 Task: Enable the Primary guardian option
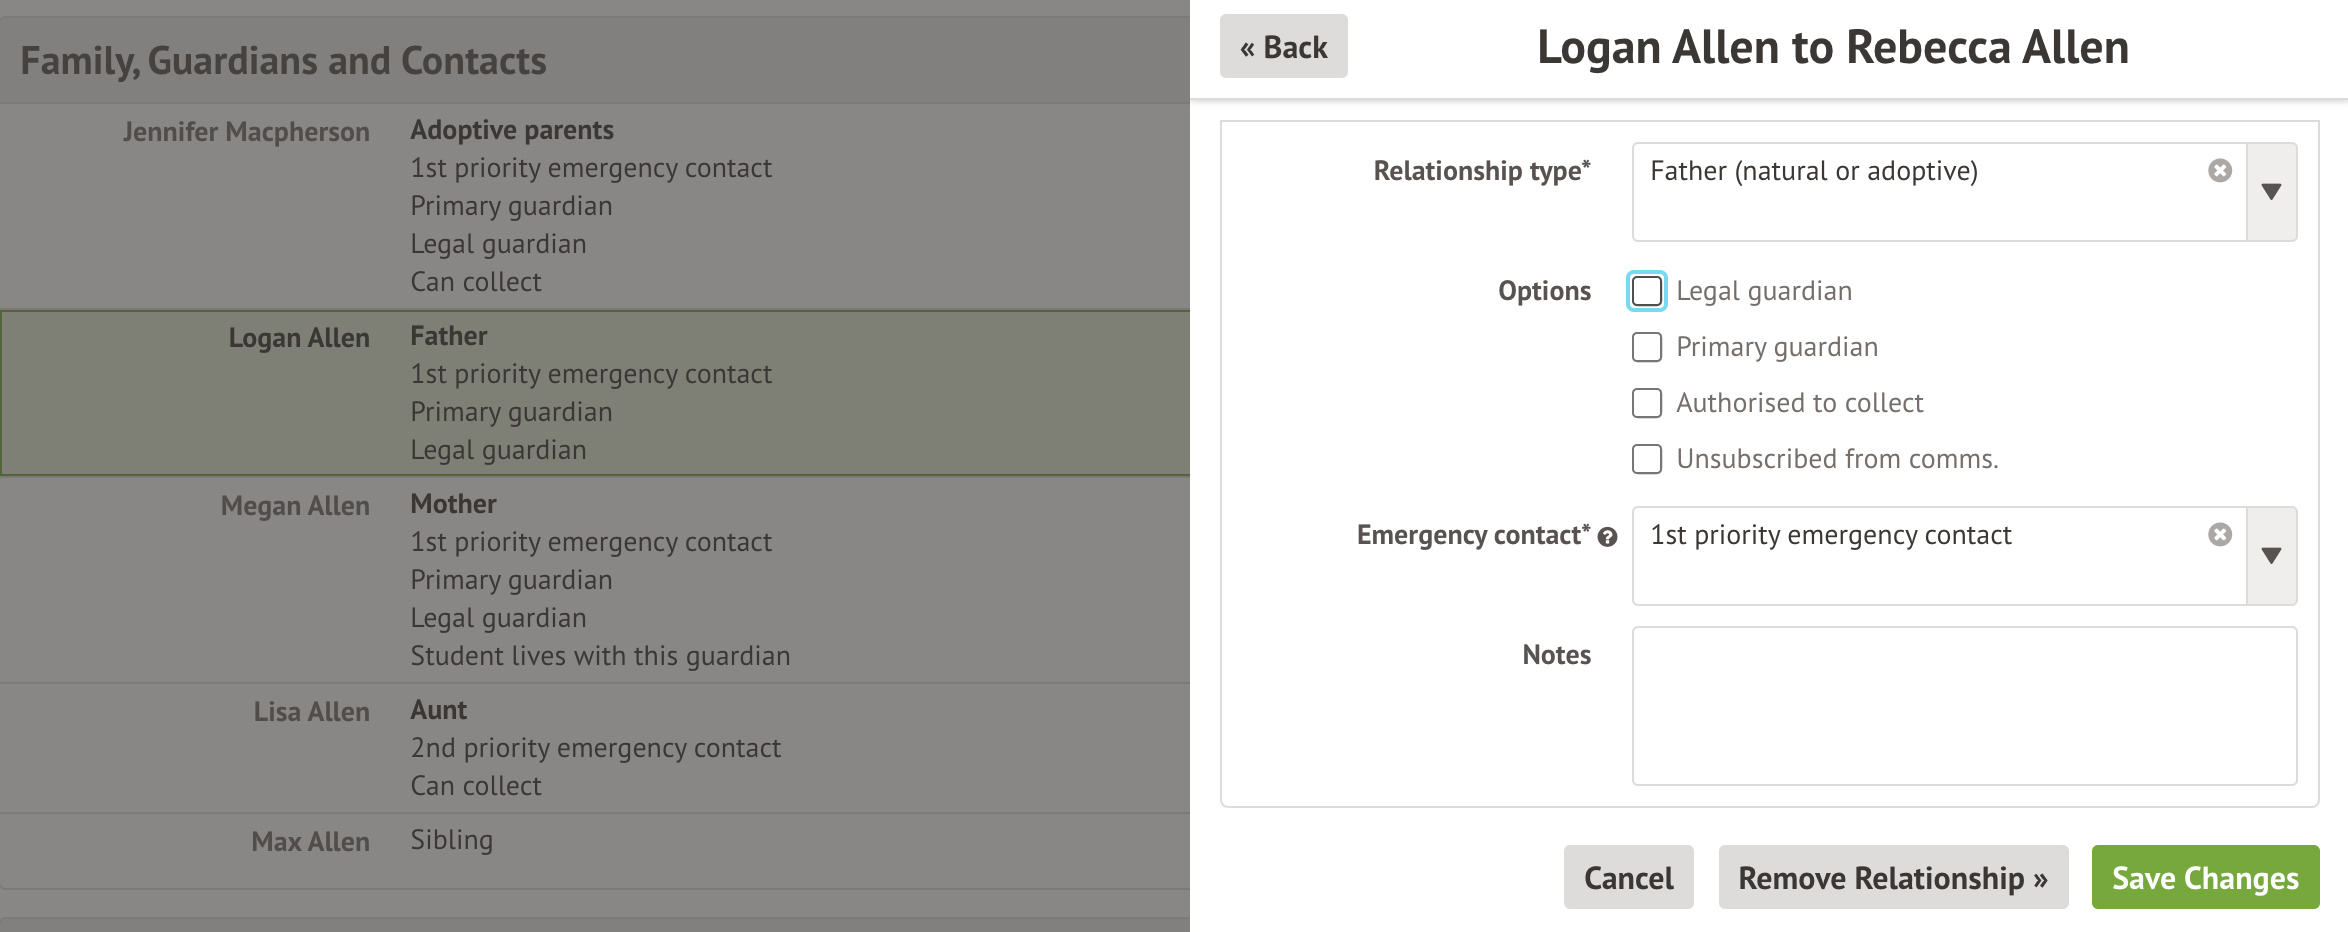click(x=1647, y=347)
